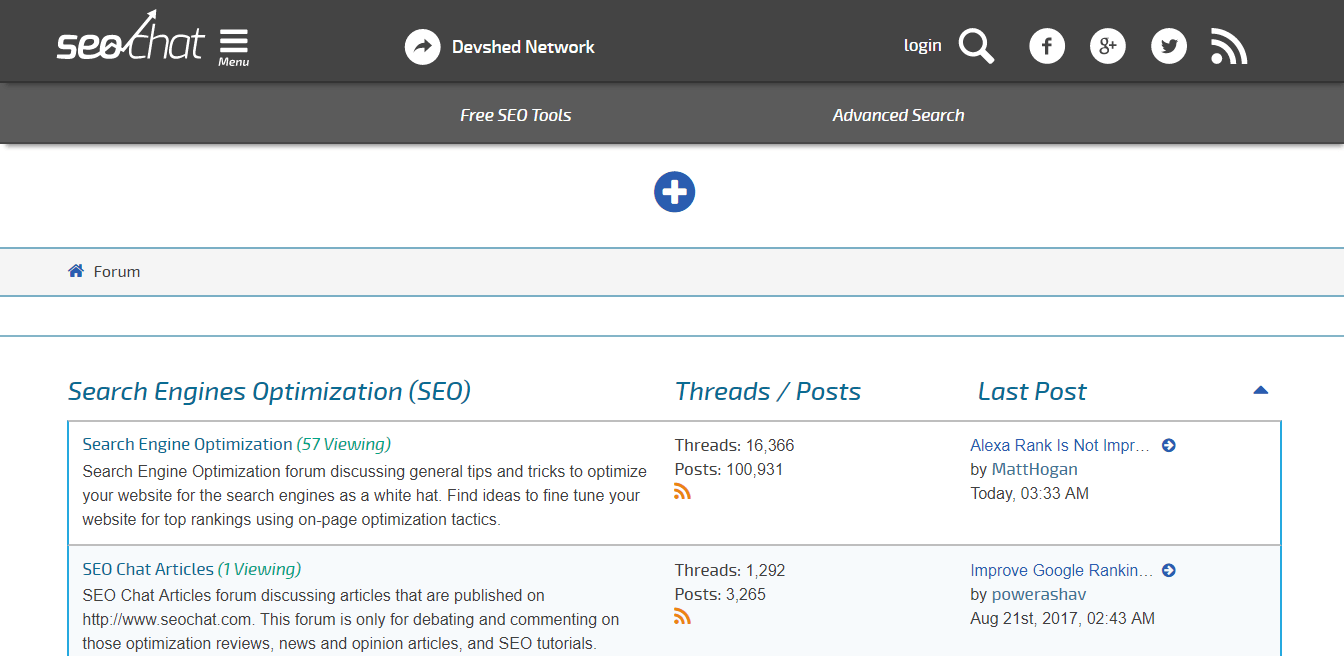The width and height of the screenshot is (1344, 656).
Task: Open the hamburger Menu icon
Action: tap(234, 46)
